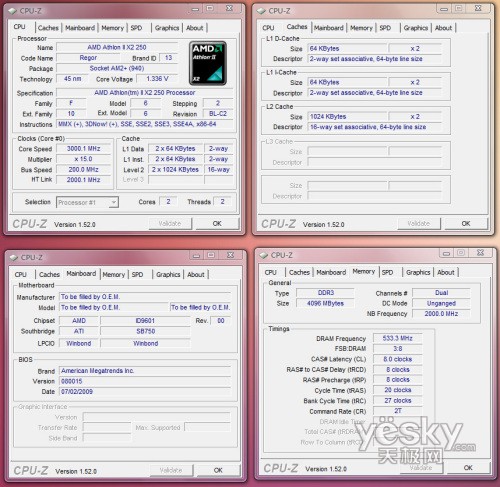Select CPU tab in the Mainboard window
The width and height of the screenshot is (500, 487).
(x=21, y=275)
